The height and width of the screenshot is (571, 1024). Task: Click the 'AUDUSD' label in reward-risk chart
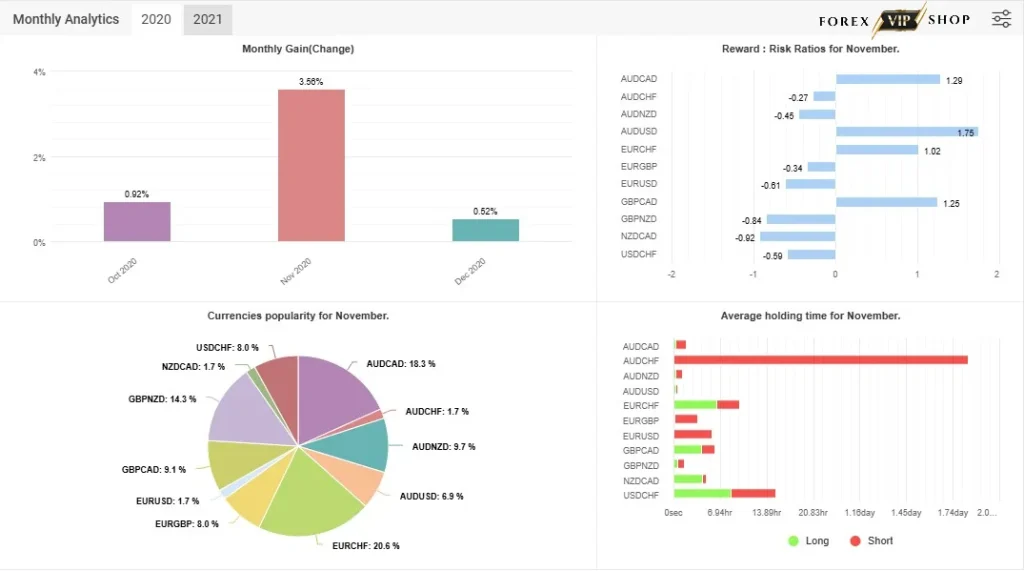639,131
